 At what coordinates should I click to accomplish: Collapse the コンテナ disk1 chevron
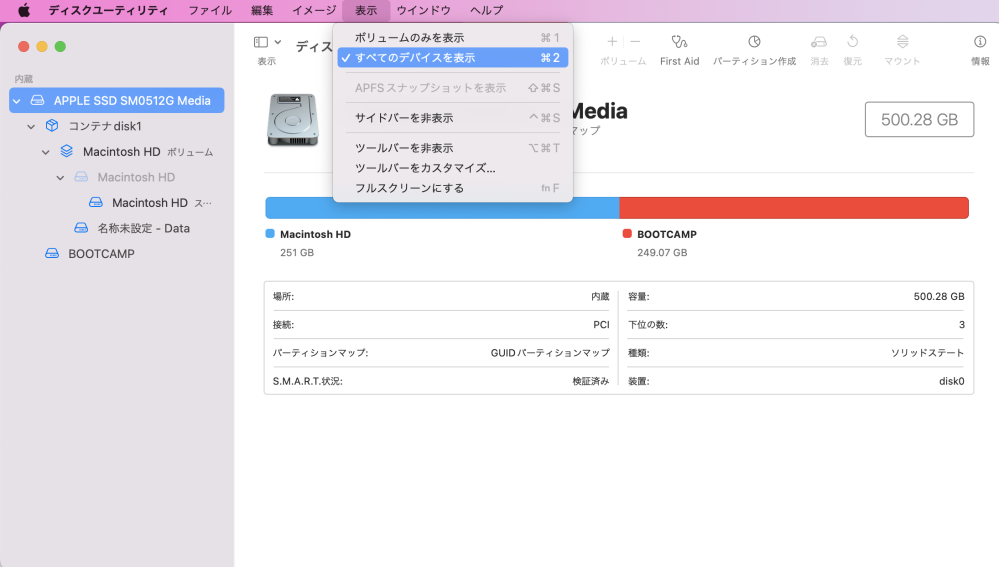(x=31, y=126)
